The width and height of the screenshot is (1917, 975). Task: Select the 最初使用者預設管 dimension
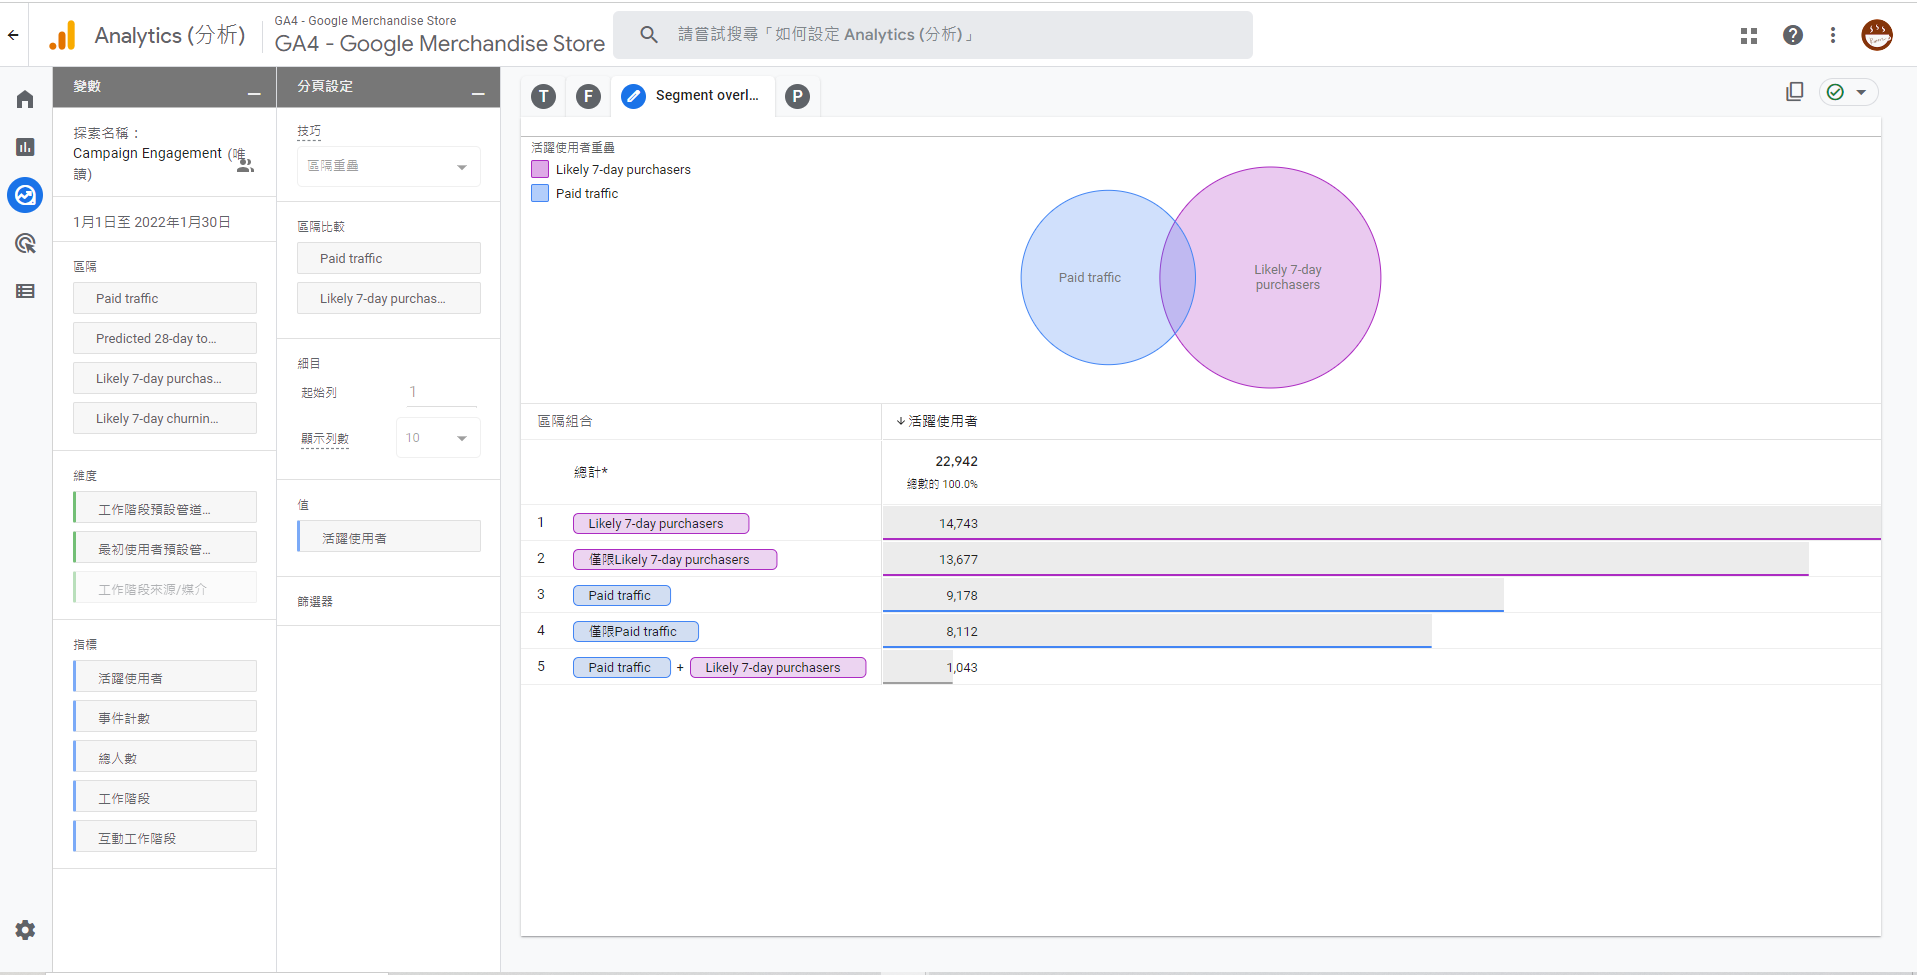[x=165, y=548]
